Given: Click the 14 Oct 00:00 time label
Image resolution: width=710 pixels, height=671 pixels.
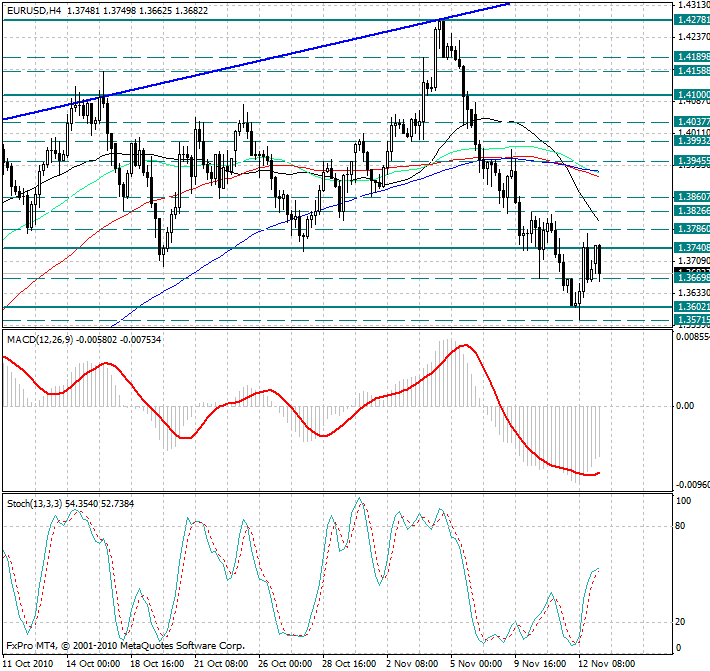Looking at the screenshot, I should 93,664.
